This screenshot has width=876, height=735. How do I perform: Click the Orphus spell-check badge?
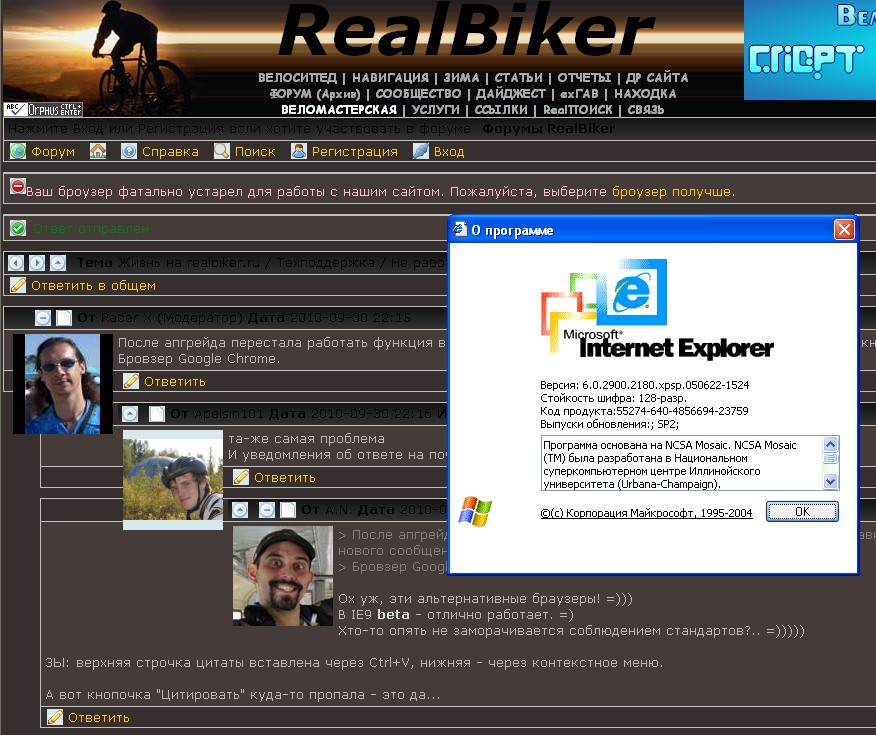click(x=43, y=109)
